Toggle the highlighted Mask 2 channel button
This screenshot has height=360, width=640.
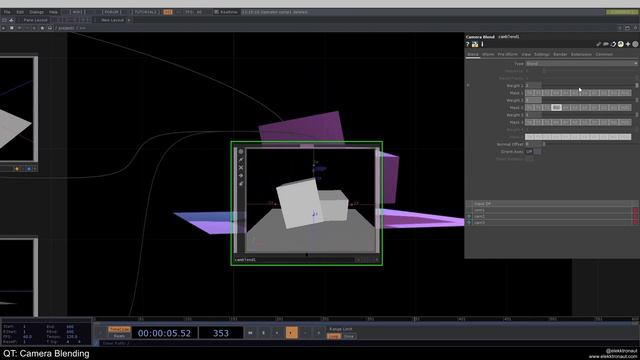(x=556, y=107)
